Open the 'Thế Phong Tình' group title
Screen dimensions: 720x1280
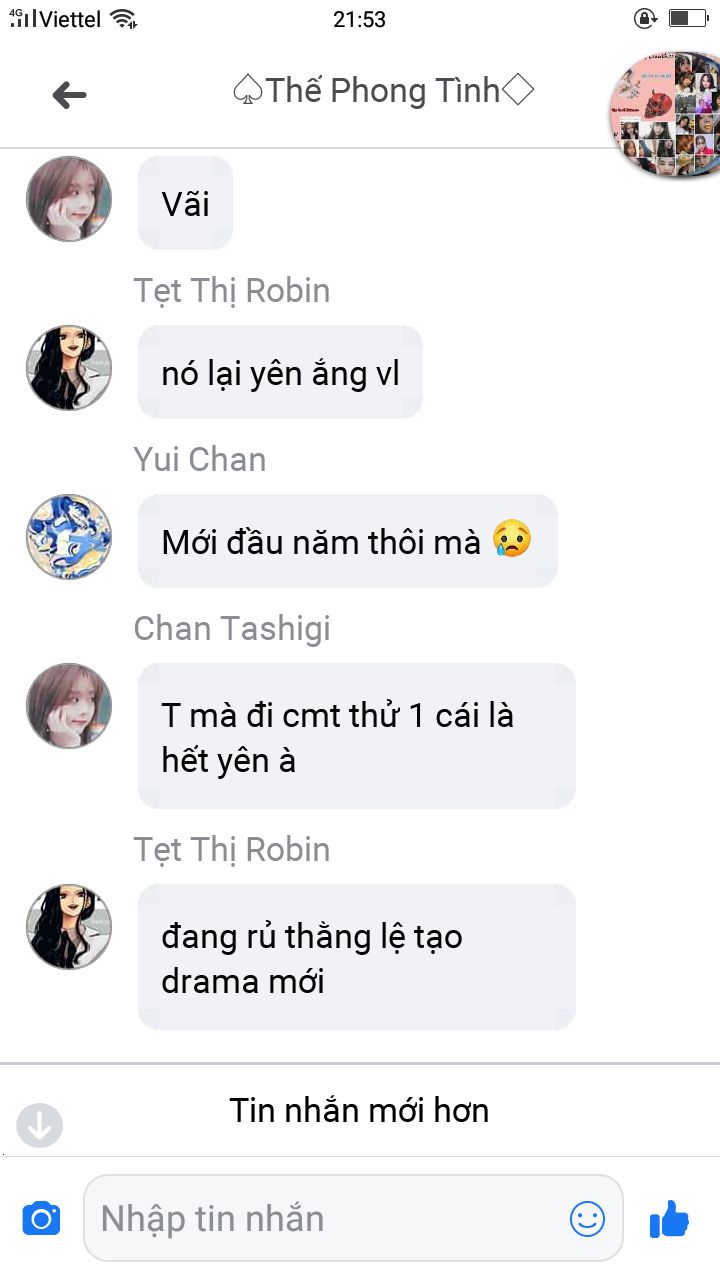point(383,91)
